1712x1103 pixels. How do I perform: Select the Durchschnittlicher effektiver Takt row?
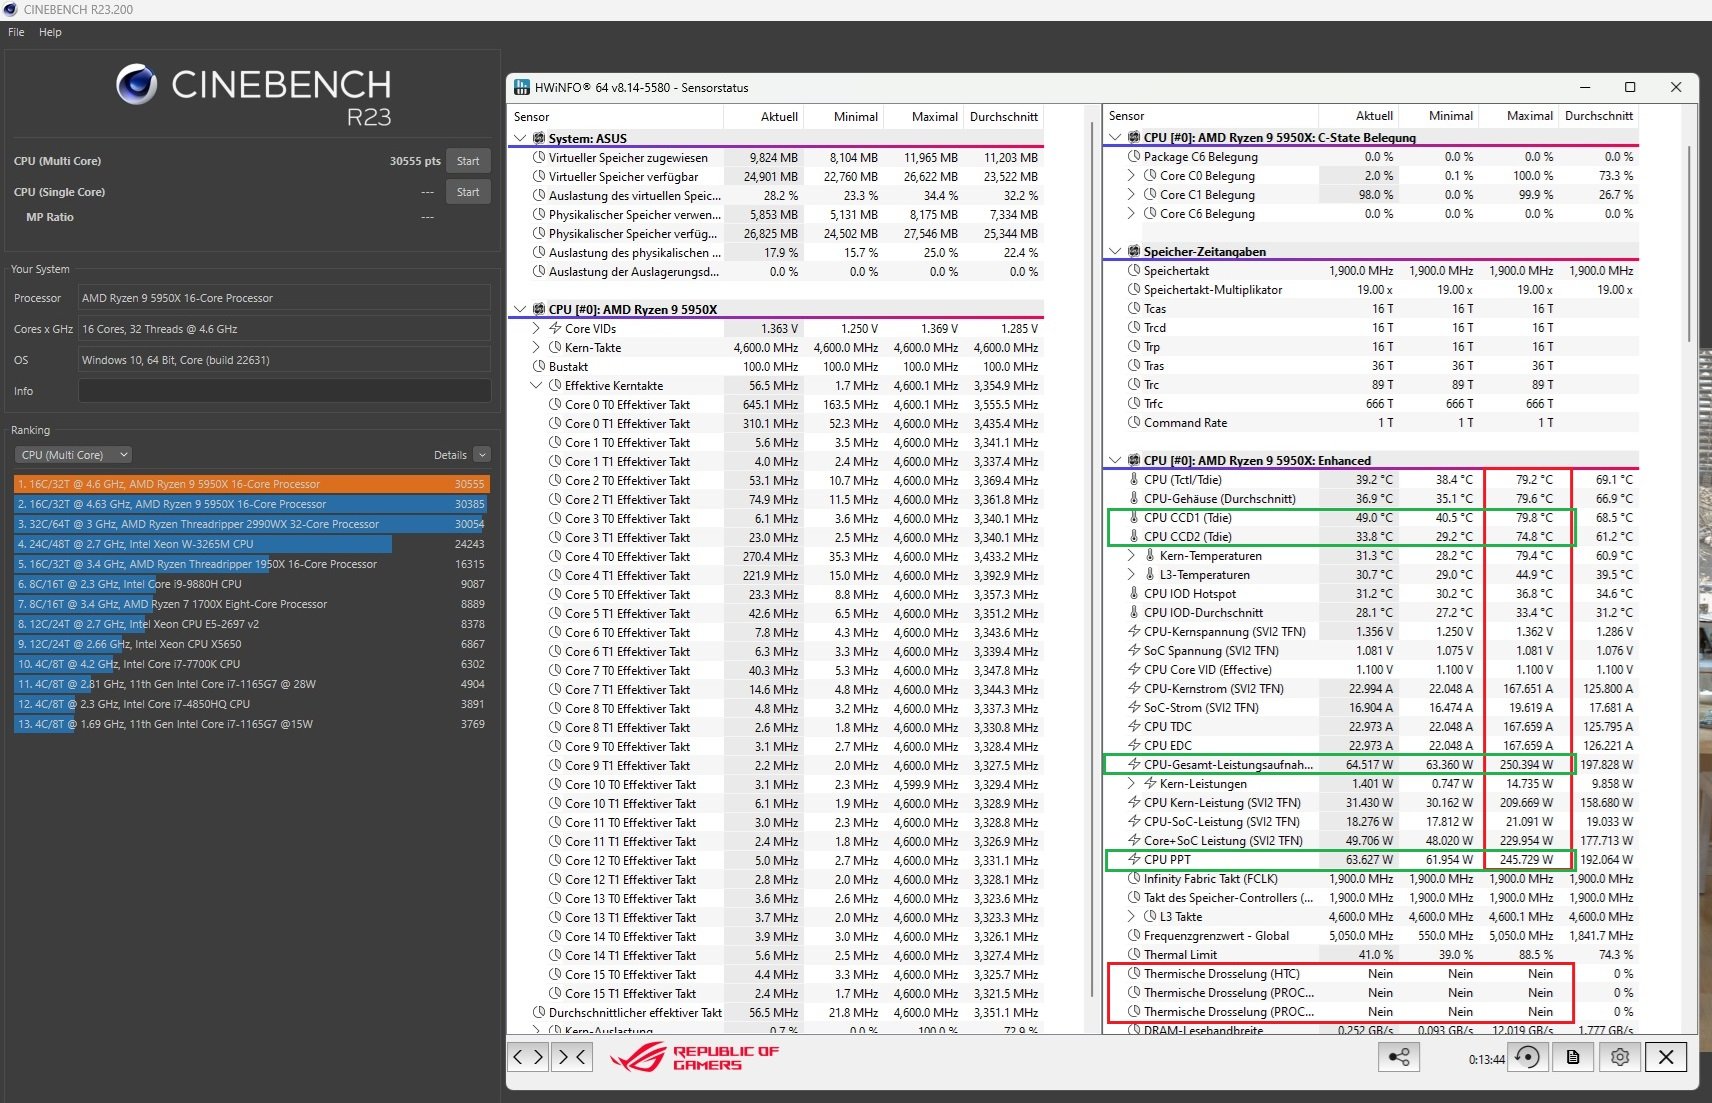pos(777,1013)
